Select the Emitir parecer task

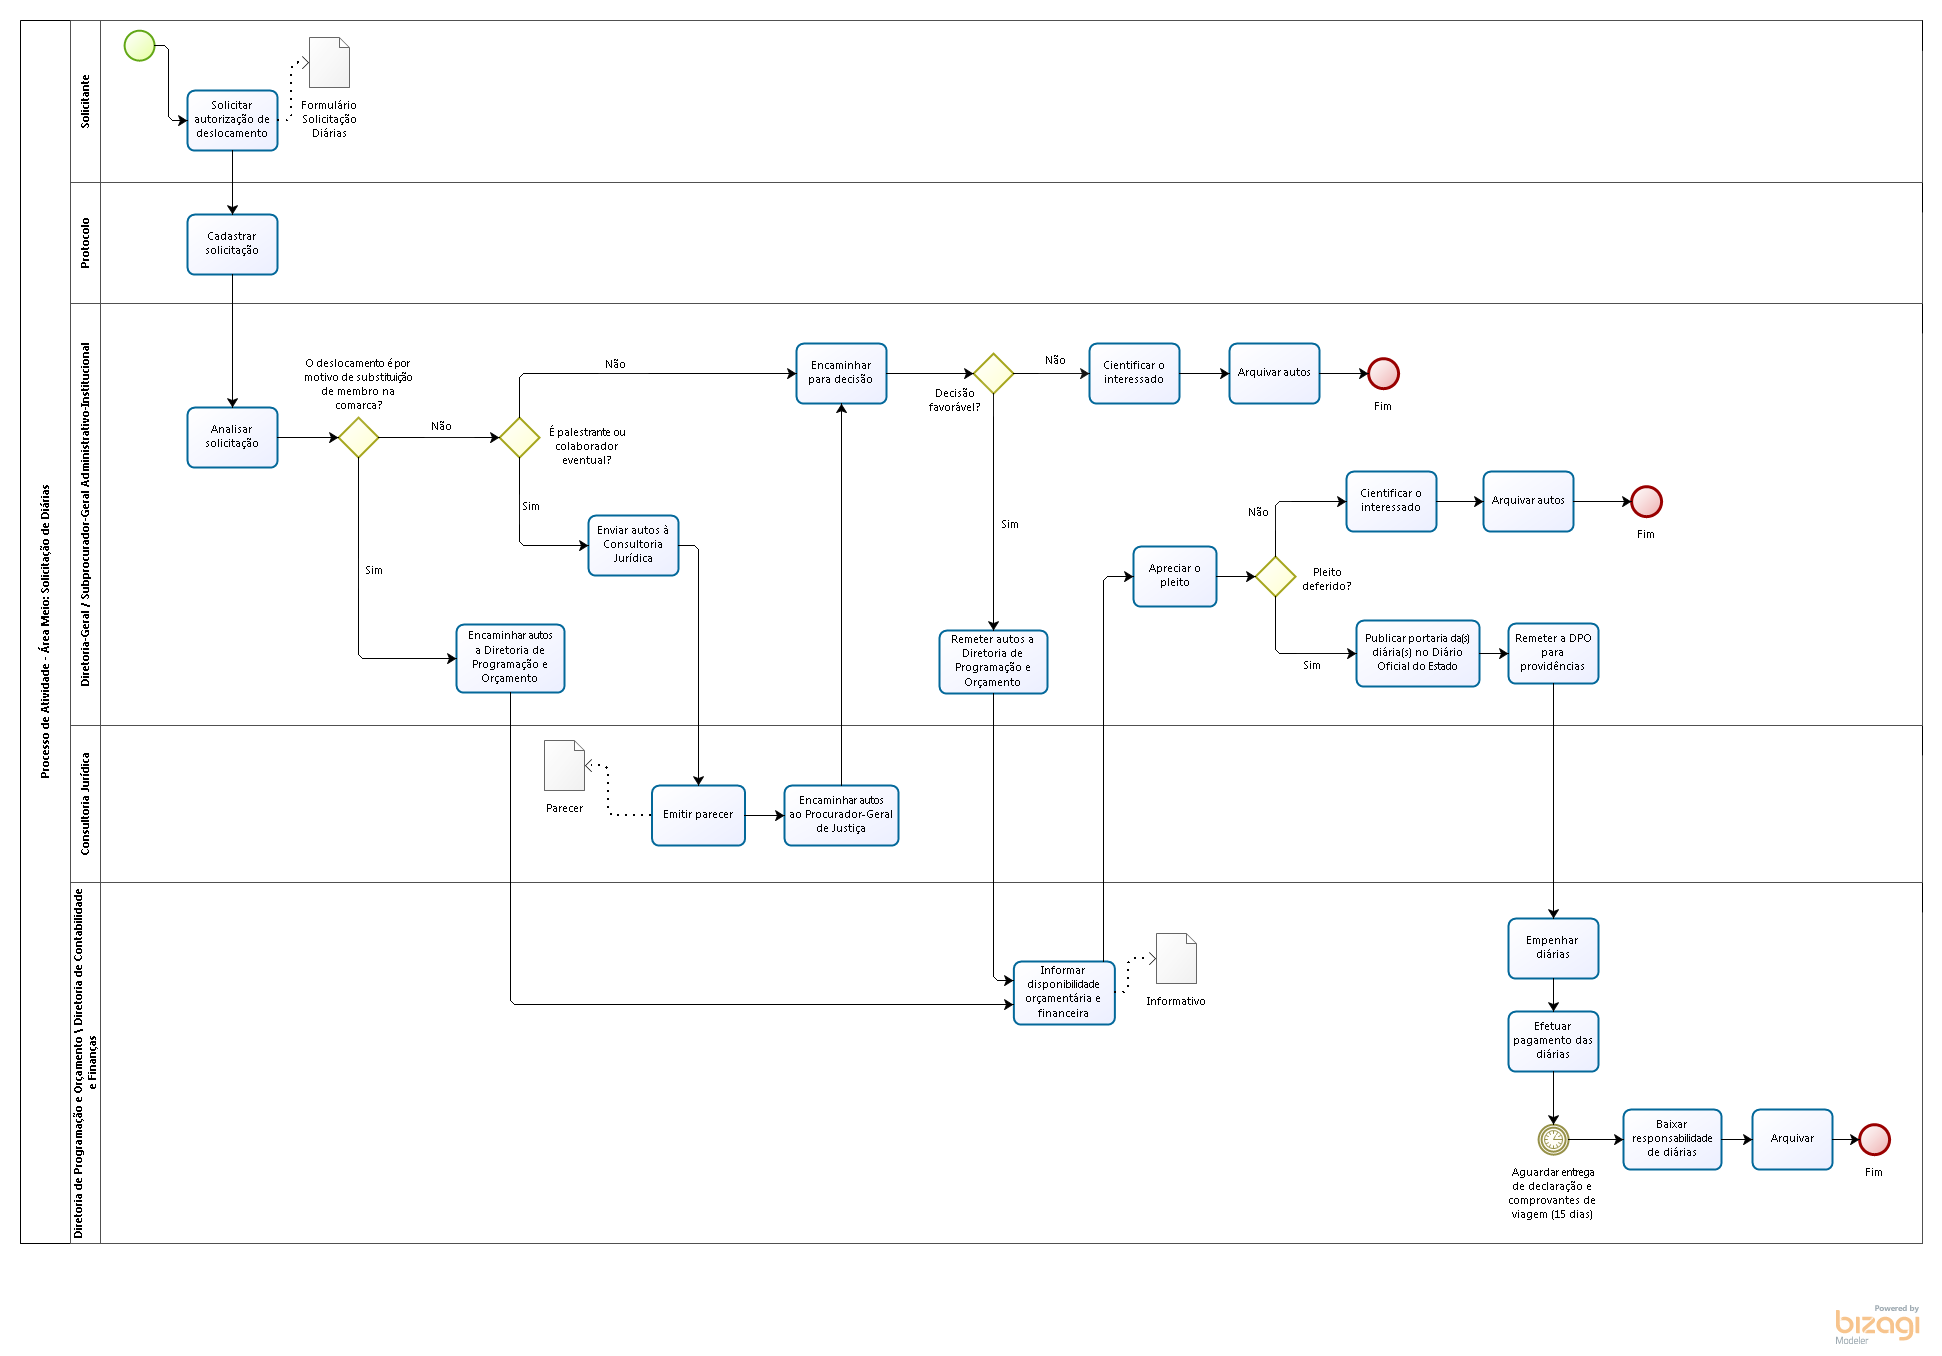coord(698,815)
